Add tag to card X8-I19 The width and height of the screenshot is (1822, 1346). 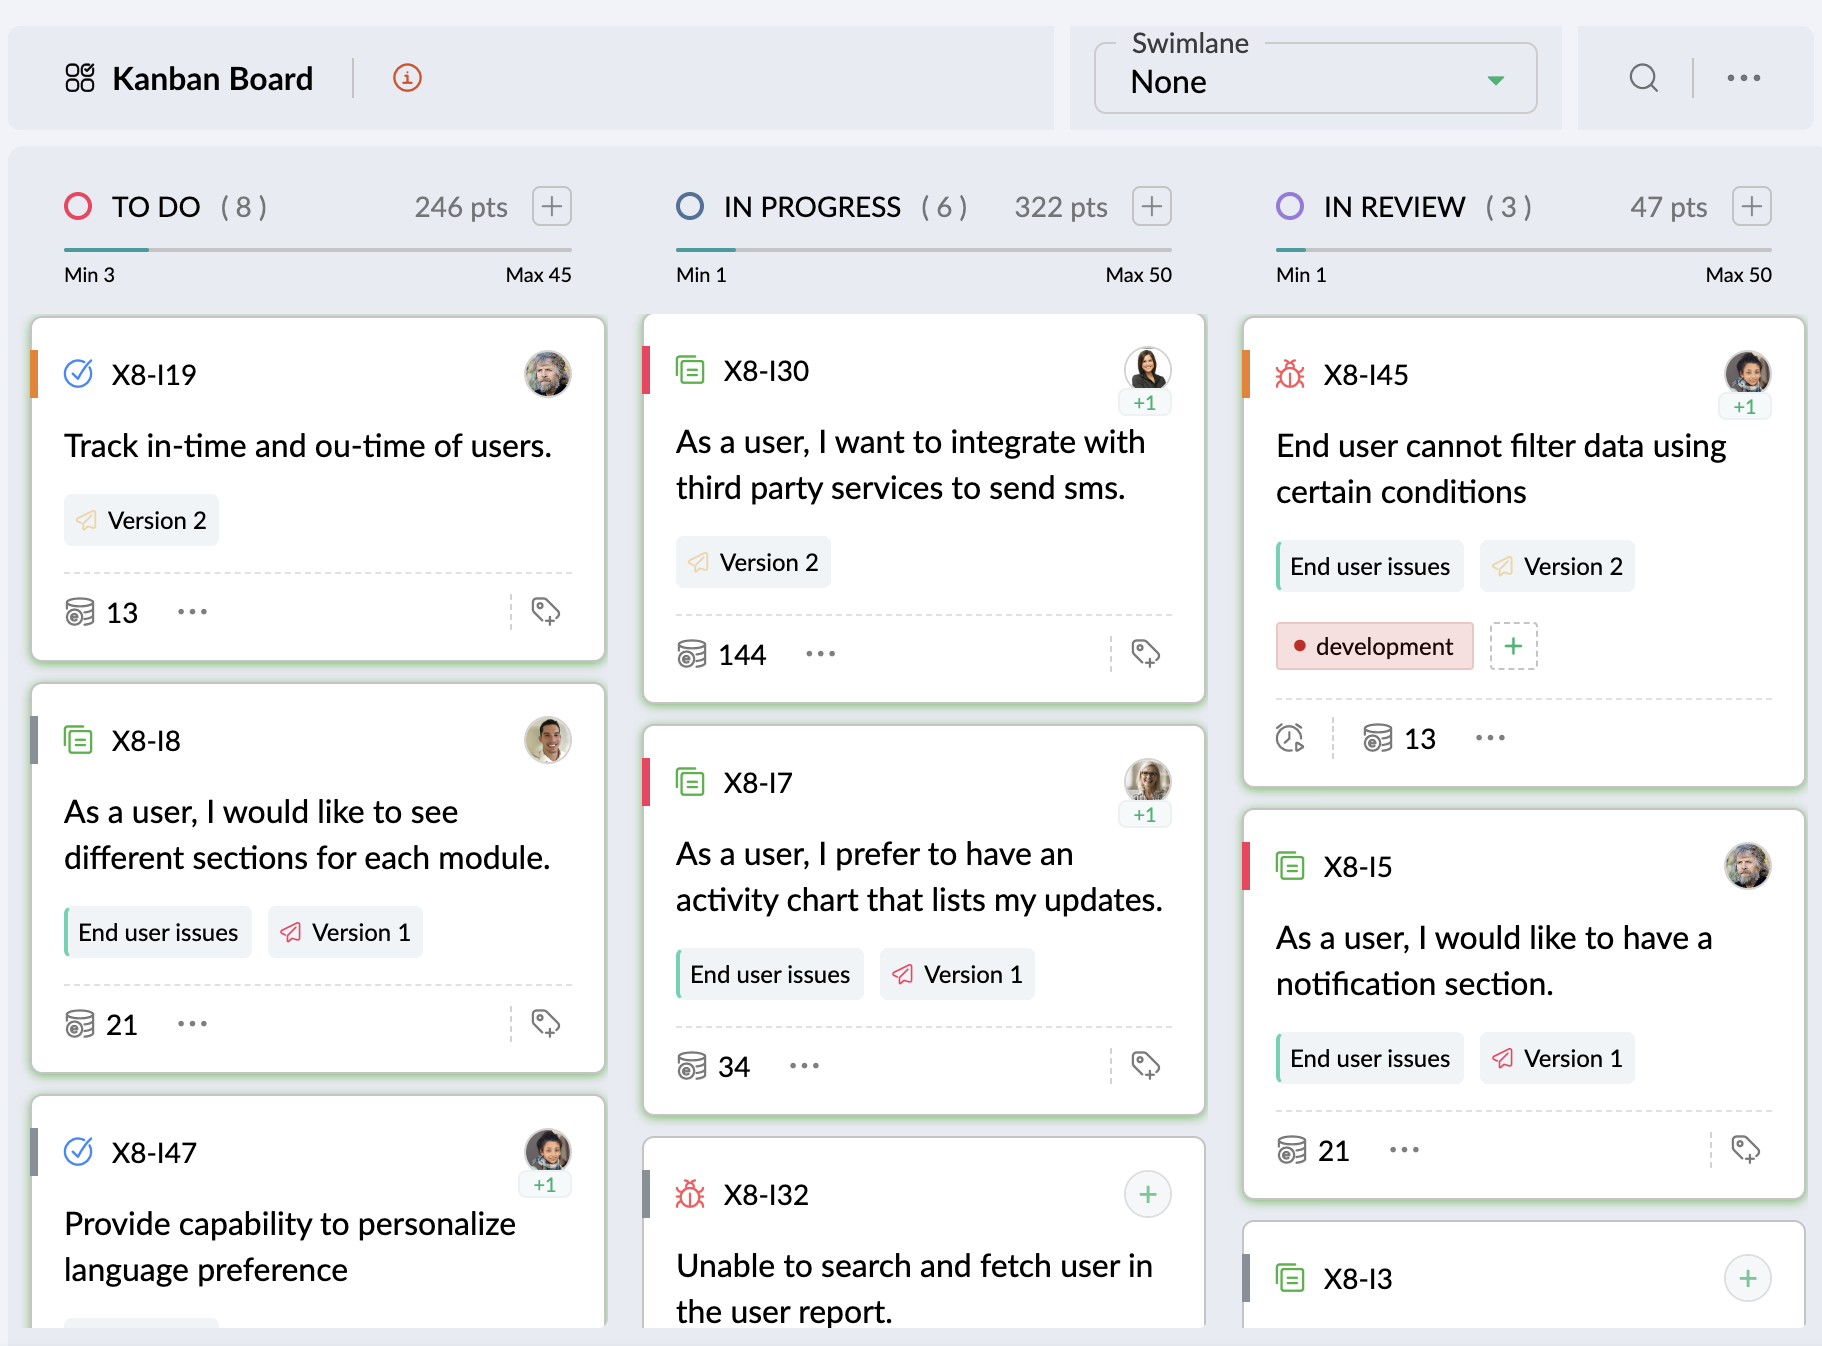click(x=545, y=611)
